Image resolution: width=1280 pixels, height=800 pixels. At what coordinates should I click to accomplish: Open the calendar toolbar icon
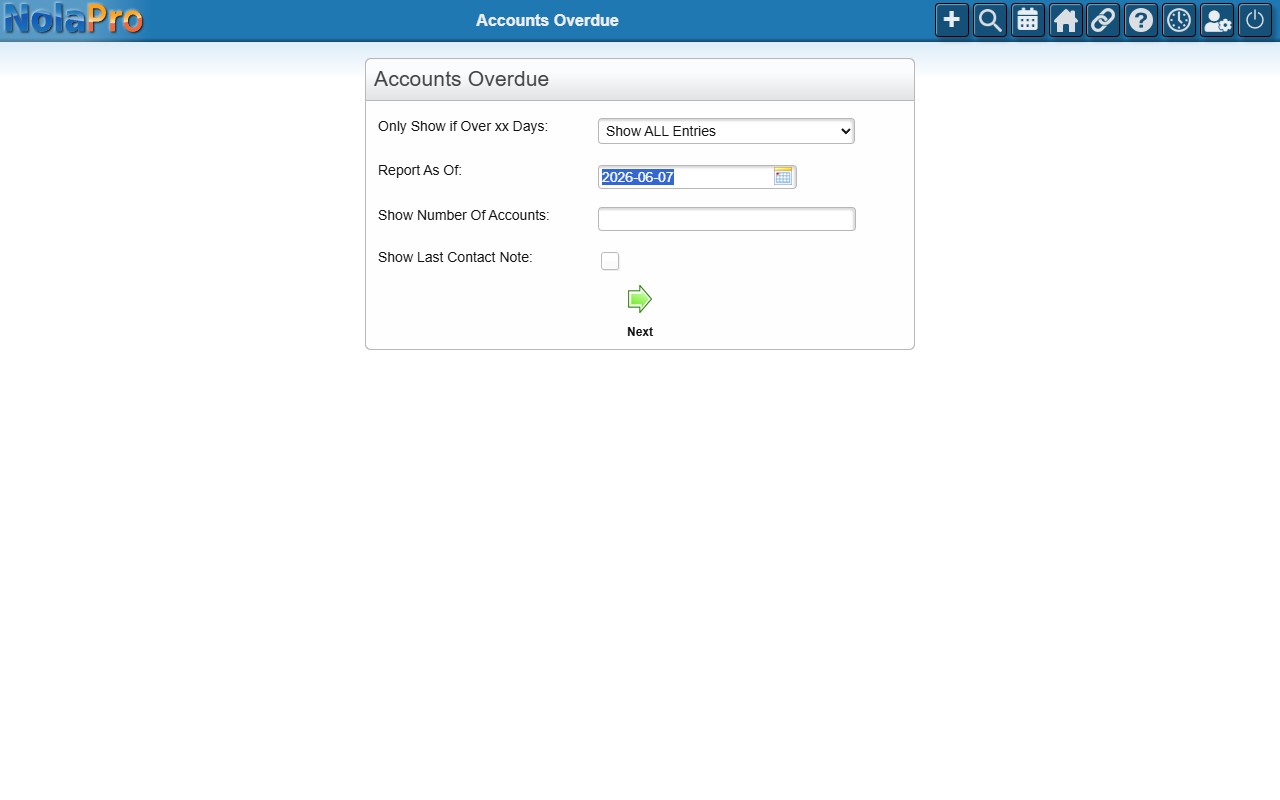click(1028, 20)
